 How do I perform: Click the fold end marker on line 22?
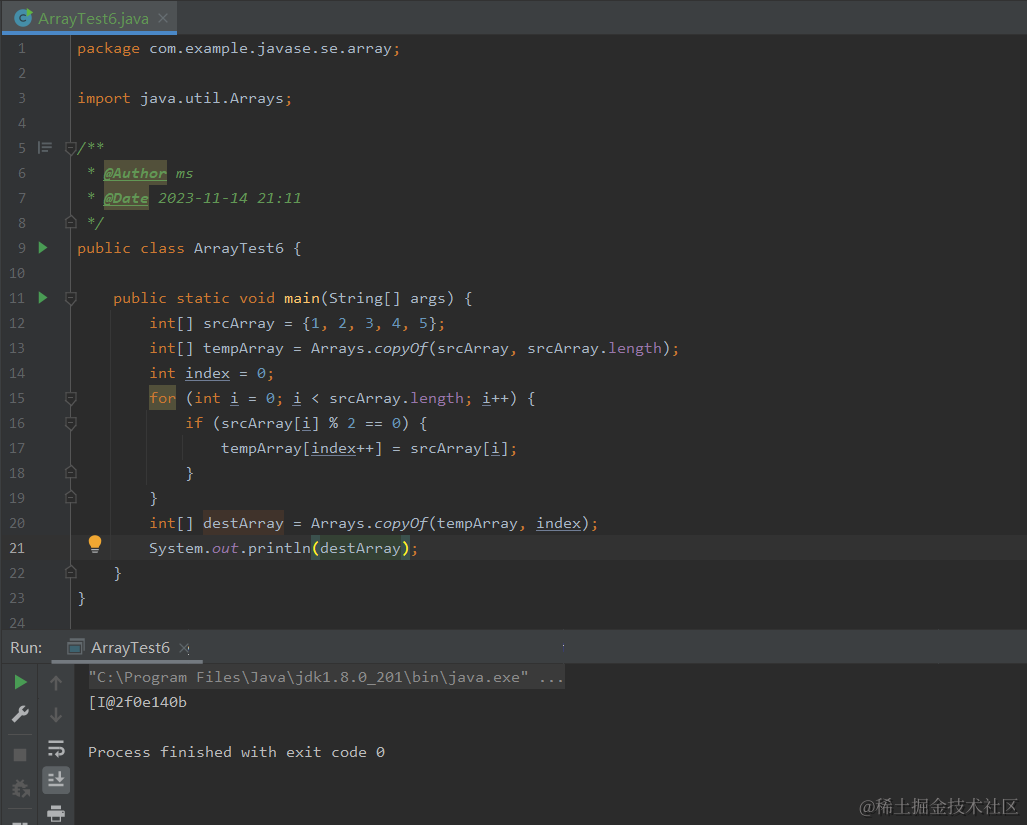(71, 573)
